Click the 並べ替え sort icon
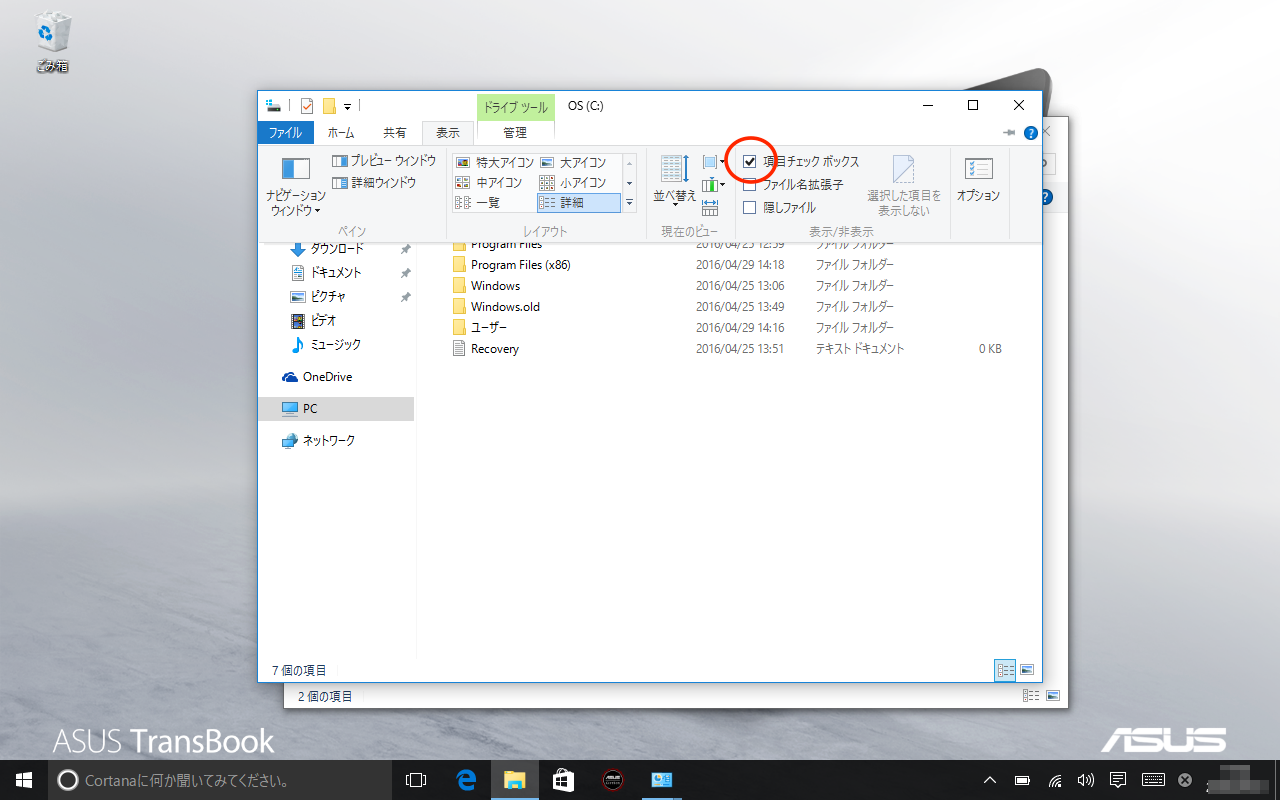This screenshot has width=1280, height=800. click(x=673, y=178)
